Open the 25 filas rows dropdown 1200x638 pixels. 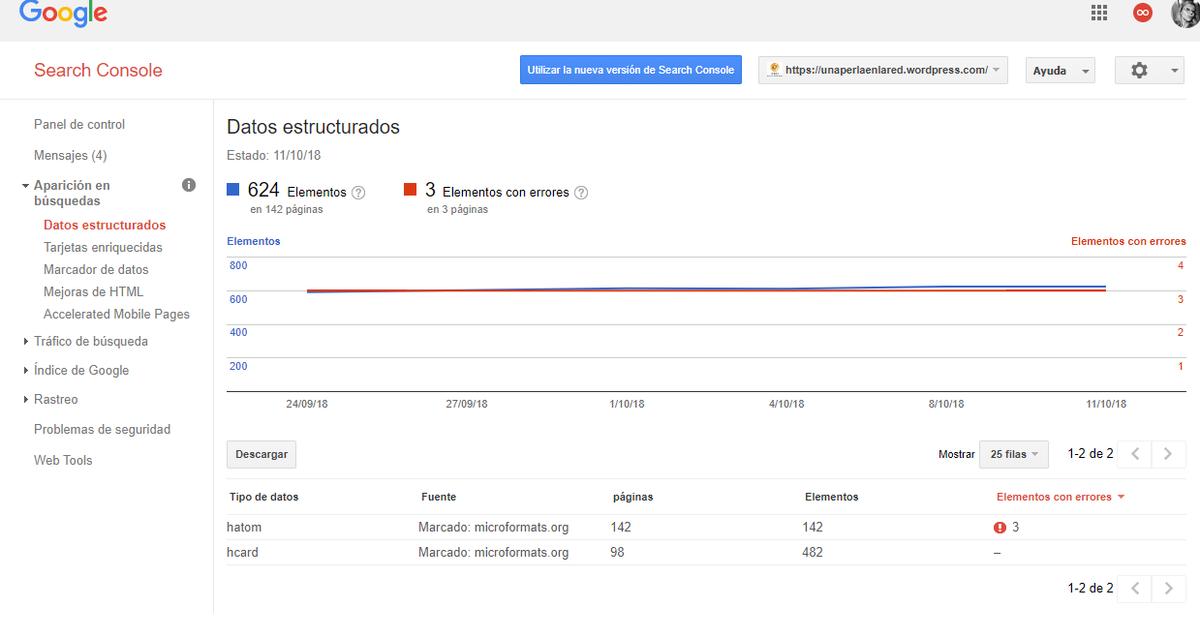pyautogui.click(x=1013, y=453)
